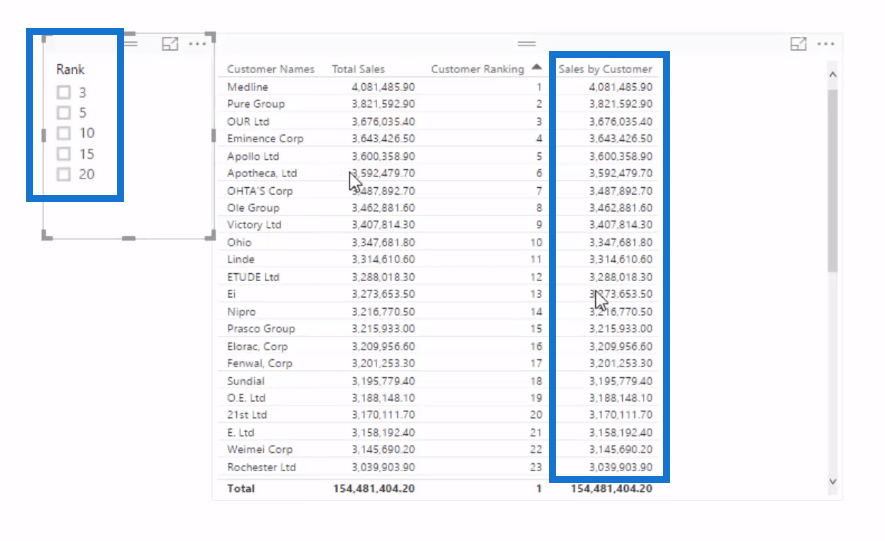Tick the Rank 5 checkbox
The image size is (885, 541).
pos(64,112)
